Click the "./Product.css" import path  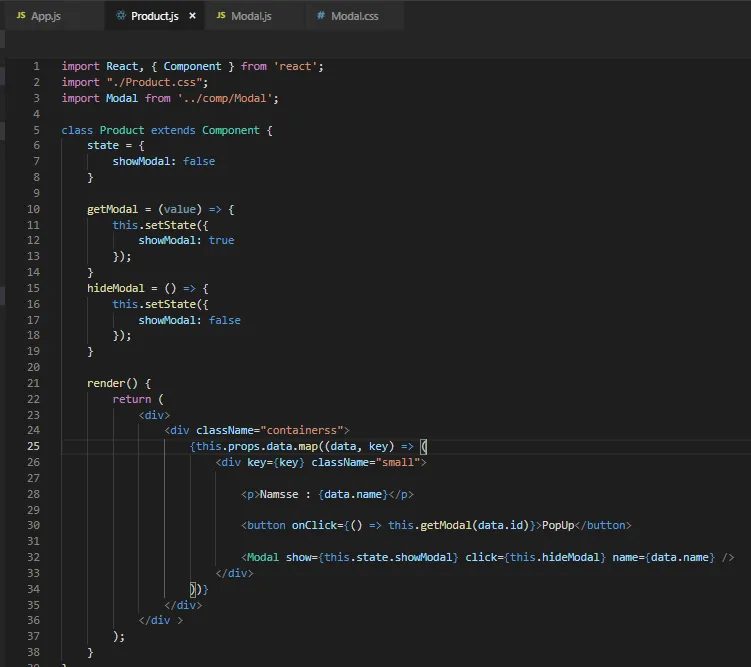point(154,82)
